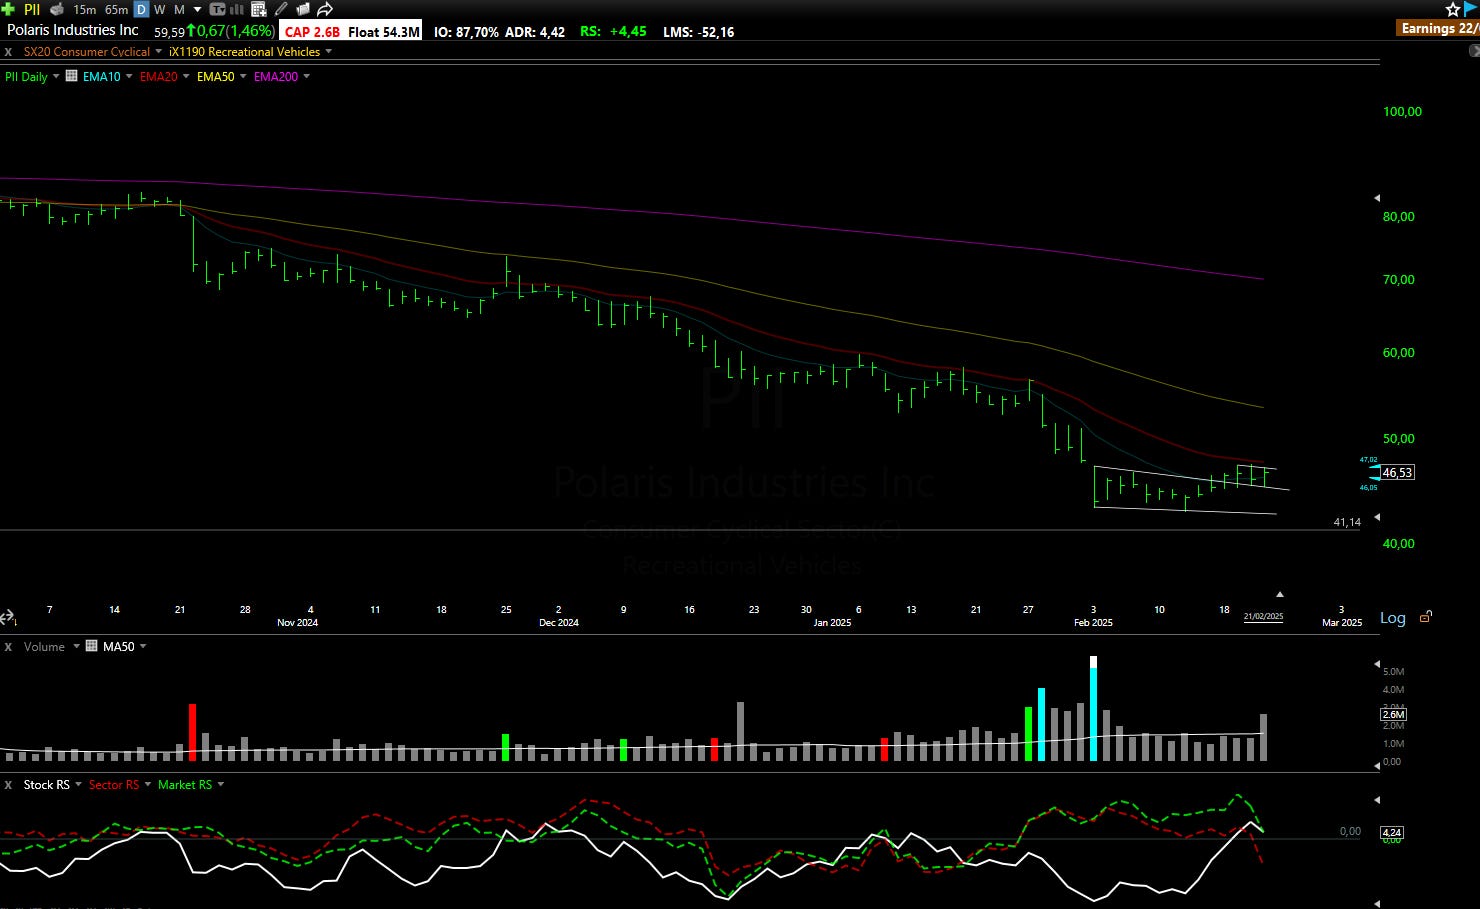
Task: Open the text notes tool icon
Action: coord(217,9)
